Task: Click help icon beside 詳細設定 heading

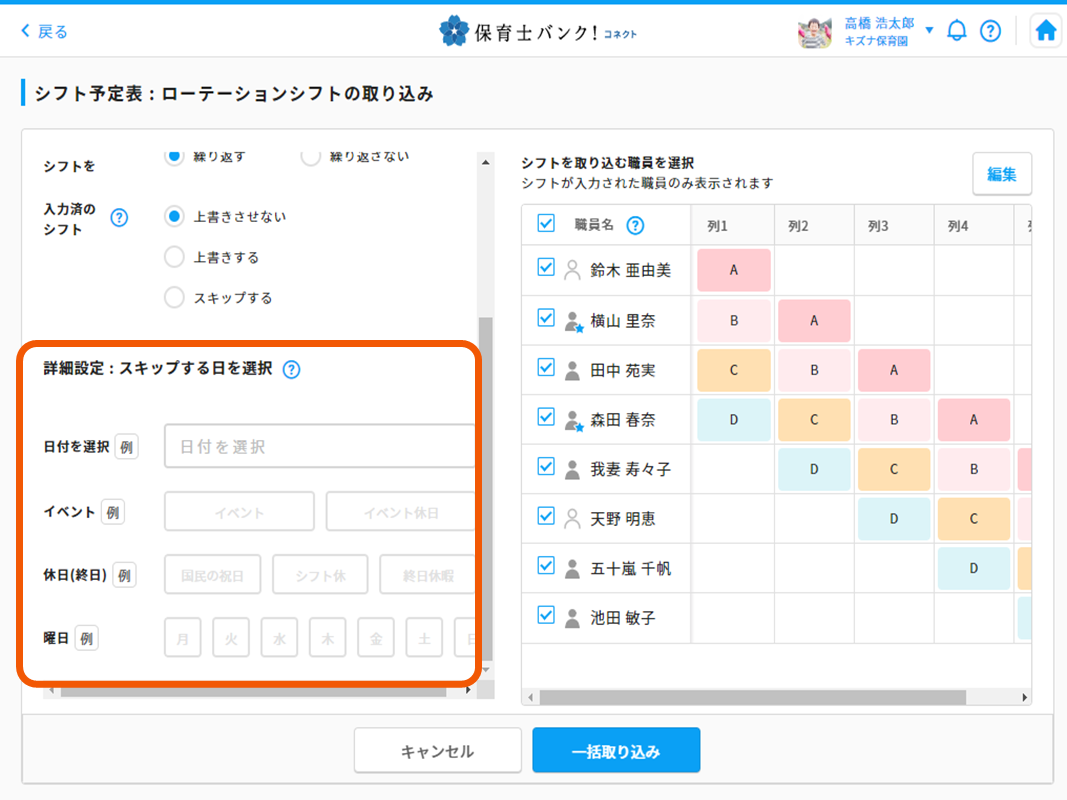Action: [x=291, y=369]
